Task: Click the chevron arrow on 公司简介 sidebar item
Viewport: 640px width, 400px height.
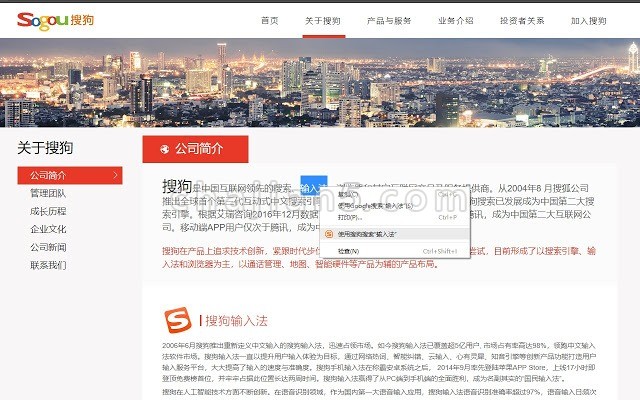Action: coord(115,176)
